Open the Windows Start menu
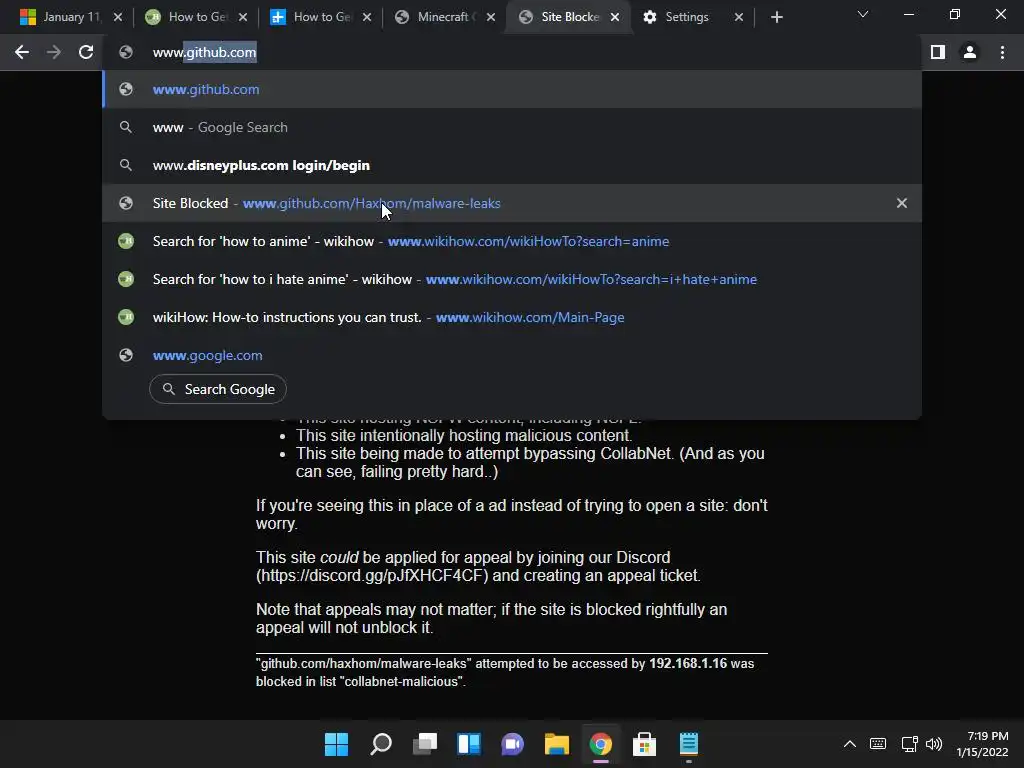Screen dimensions: 1024x768 pos(336,744)
